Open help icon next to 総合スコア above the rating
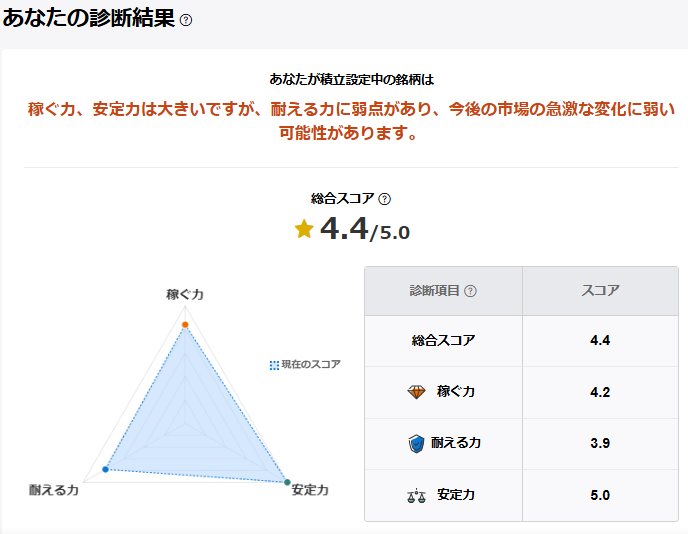 (384, 199)
